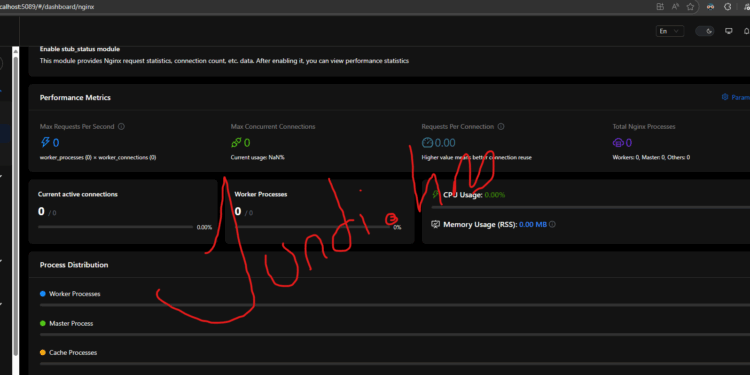Click the Master Process legend label
This screenshot has width=750, height=375.
click(71, 323)
